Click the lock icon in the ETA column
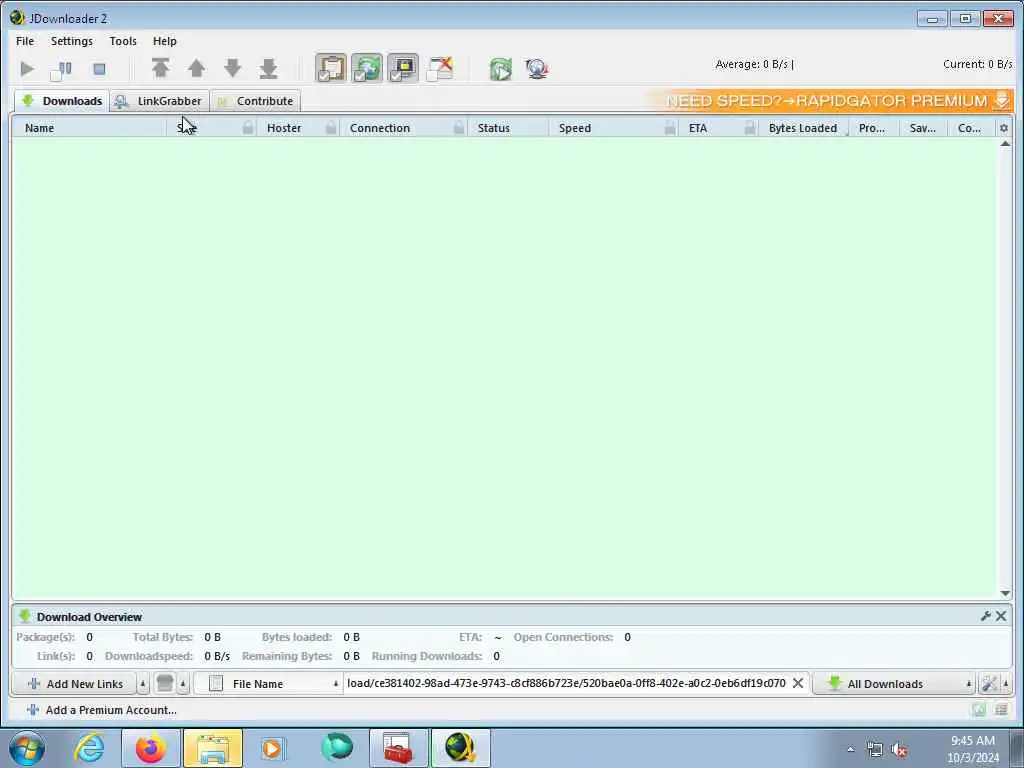The width and height of the screenshot is (1024, 768). (750, 128)
